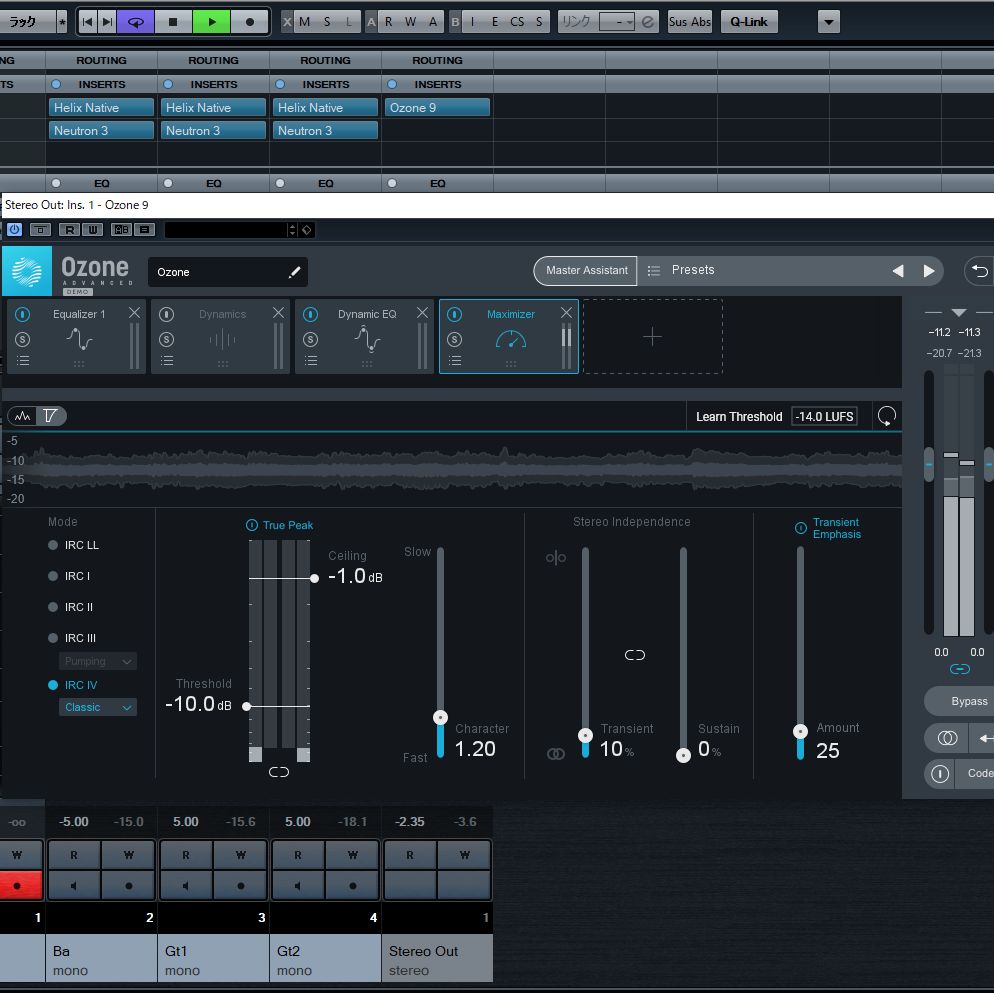Select the Dynamics module icon

click(x=223, y=341)
